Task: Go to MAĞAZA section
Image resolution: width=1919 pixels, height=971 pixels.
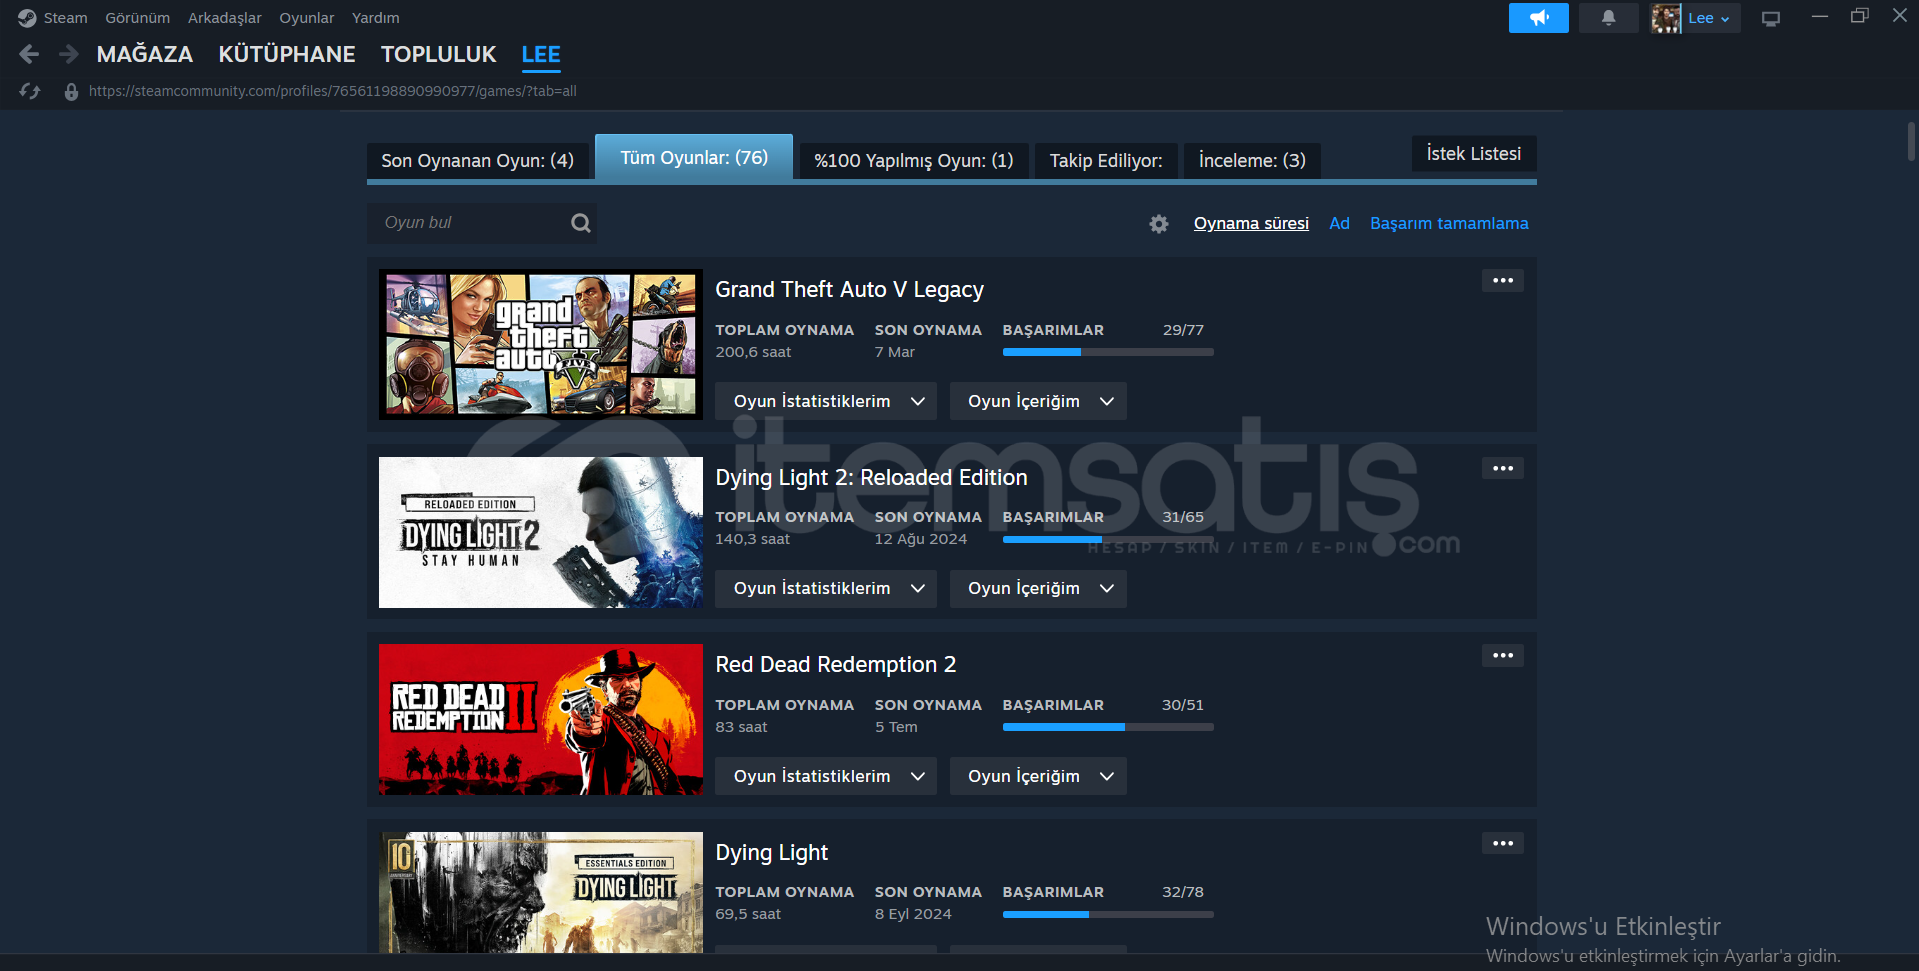Action: [145, 54]
